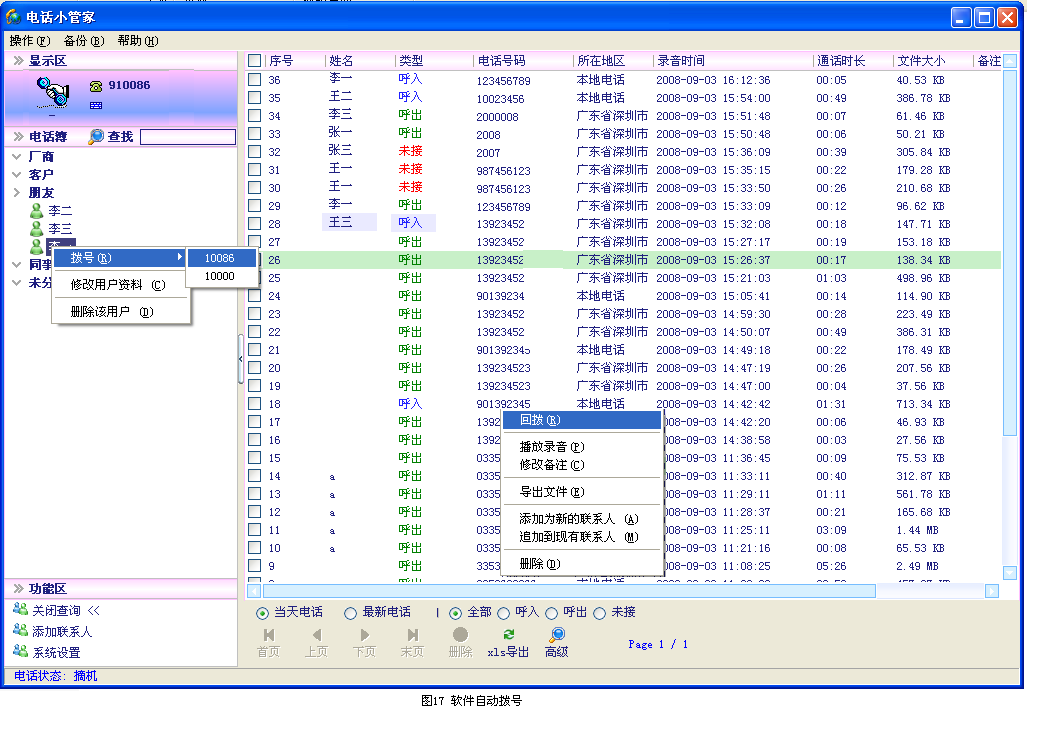Click 关闭查询 link in function panel
The width and height of the screenshot is (1064, 731).
coord(56,610)
